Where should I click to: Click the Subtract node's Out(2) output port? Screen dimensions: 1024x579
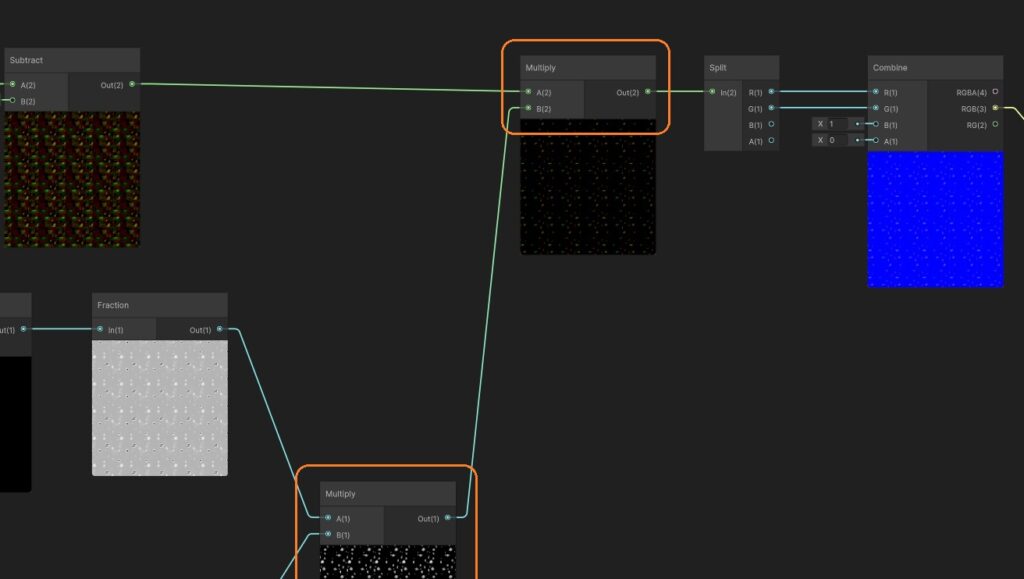click(132, 84)
